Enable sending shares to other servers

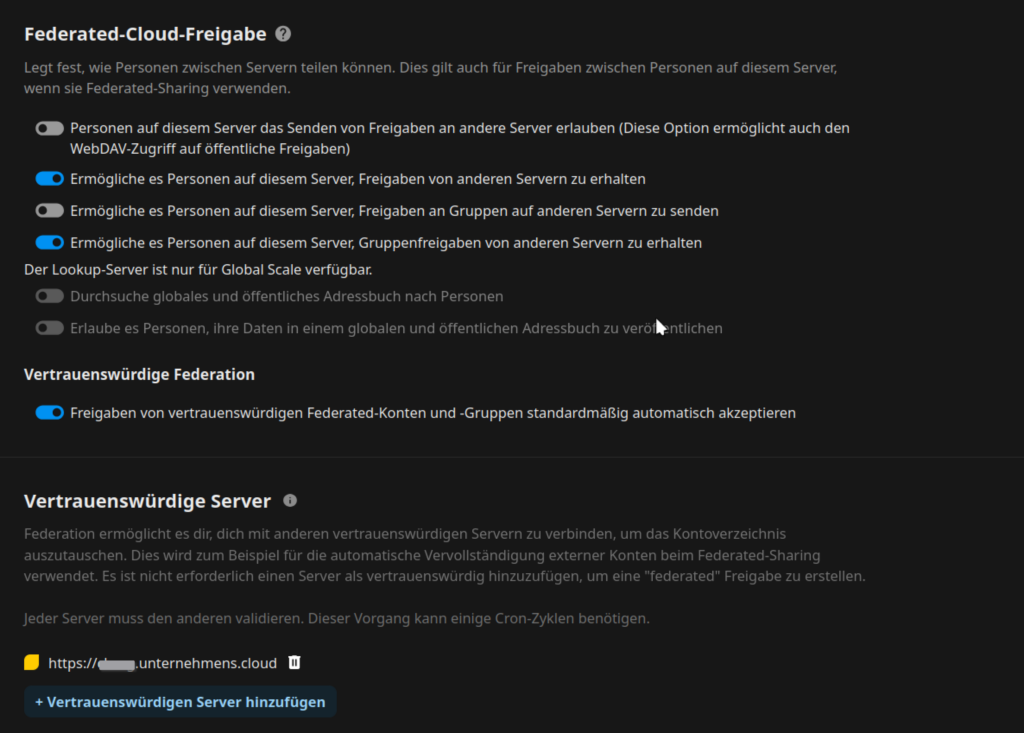point(49,129)
